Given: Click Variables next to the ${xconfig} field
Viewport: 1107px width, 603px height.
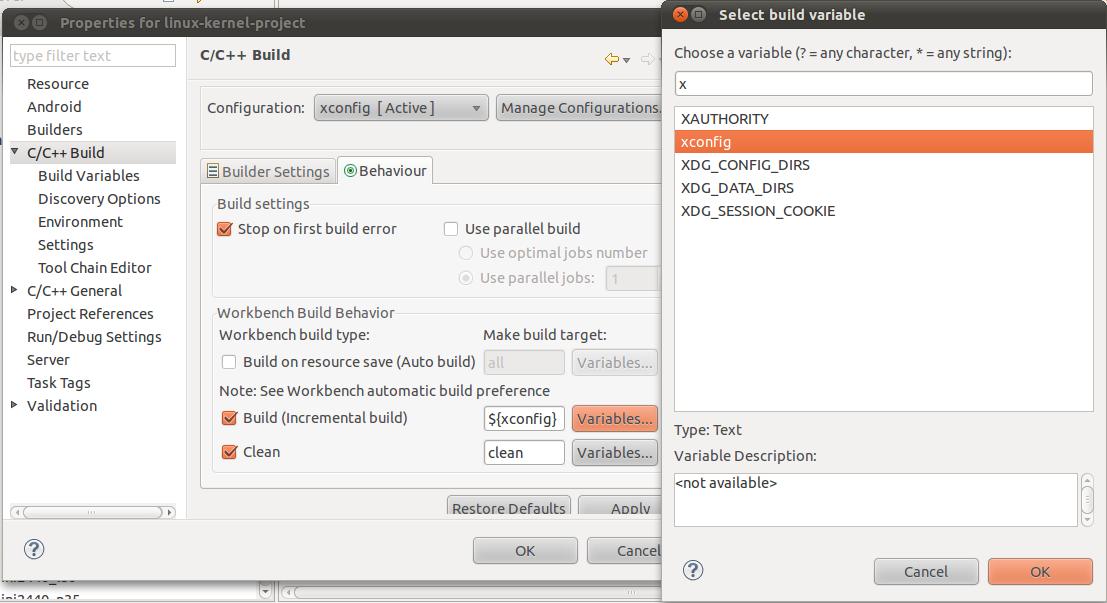Looking at the screenshot, I should pyautogui.click(x=614, y=417).
